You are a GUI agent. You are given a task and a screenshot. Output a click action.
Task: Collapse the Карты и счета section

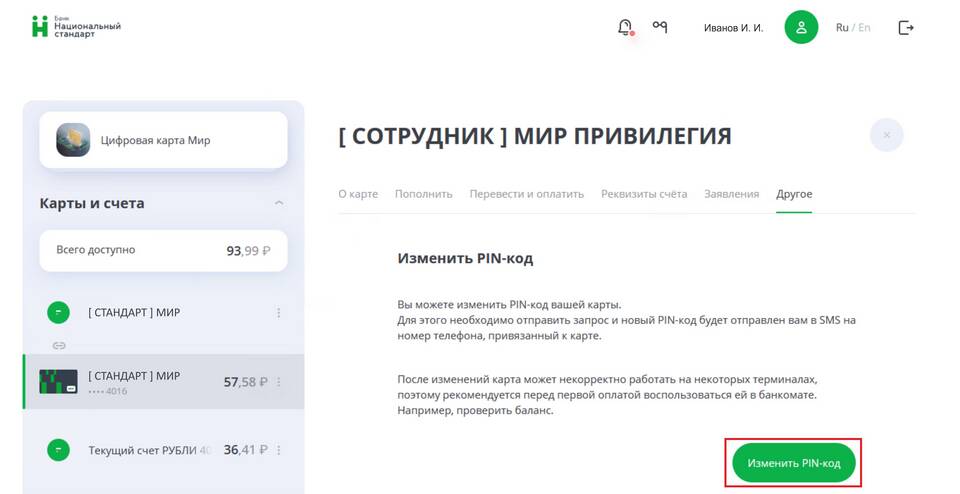(279, 203)
